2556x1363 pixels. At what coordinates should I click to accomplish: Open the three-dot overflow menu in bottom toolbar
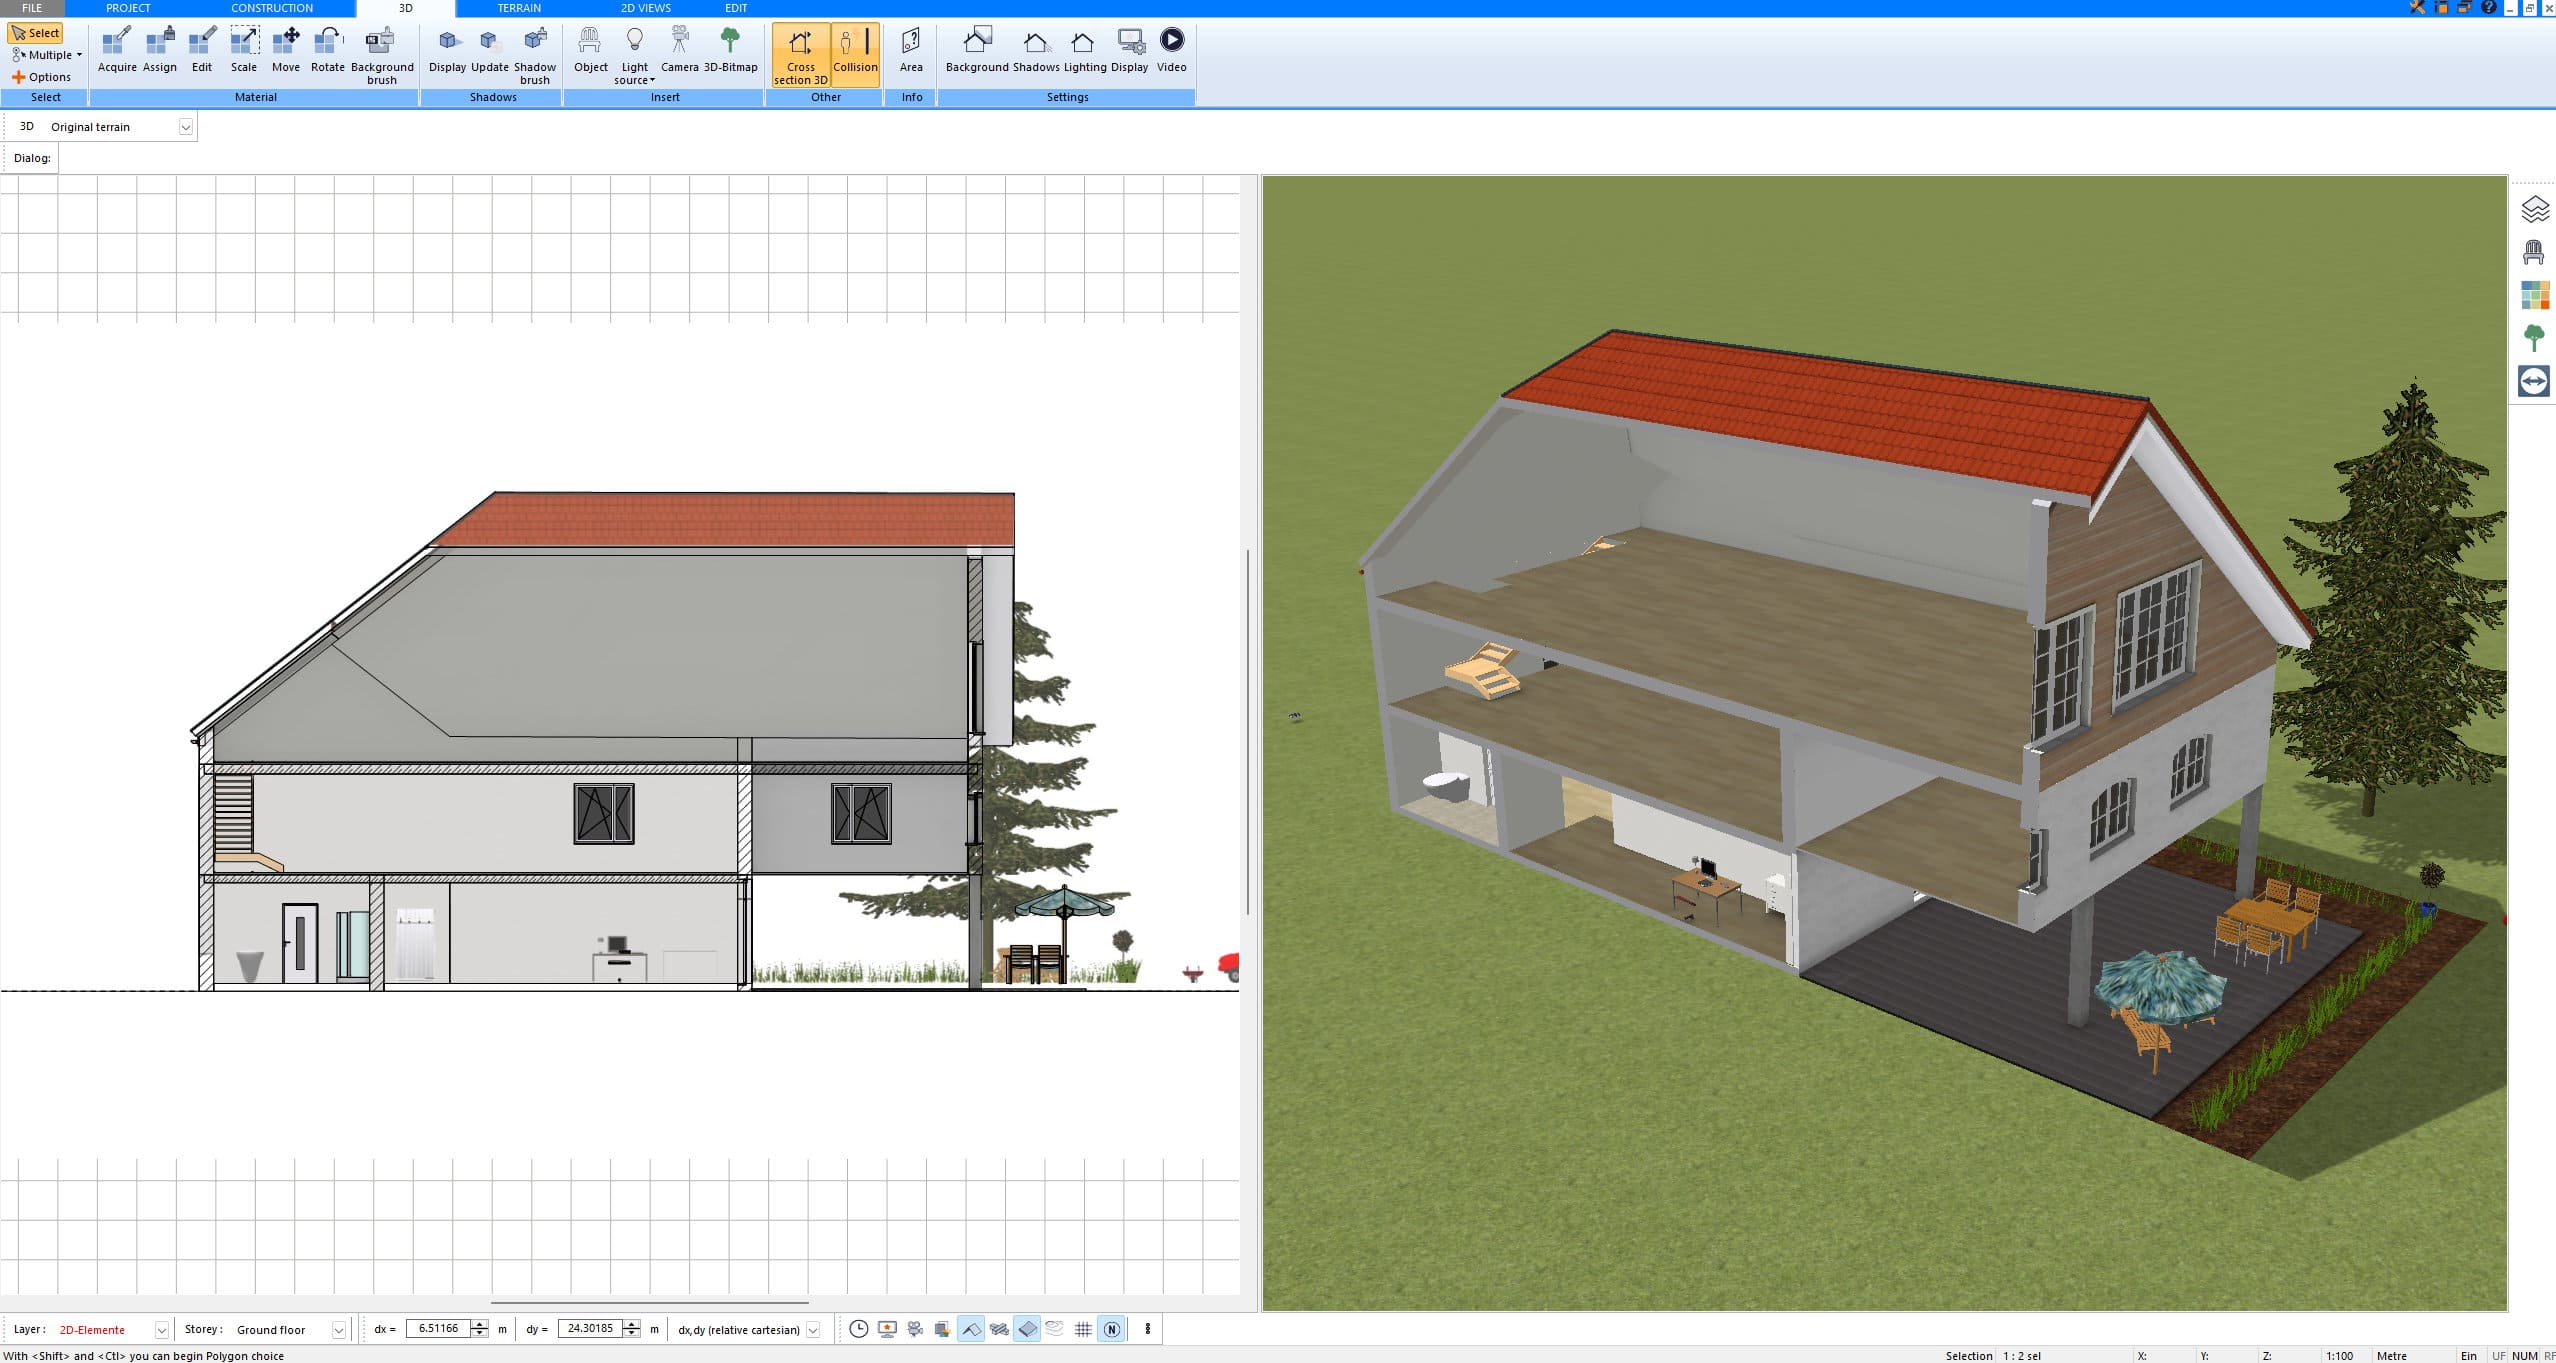pos(1148,1329)
